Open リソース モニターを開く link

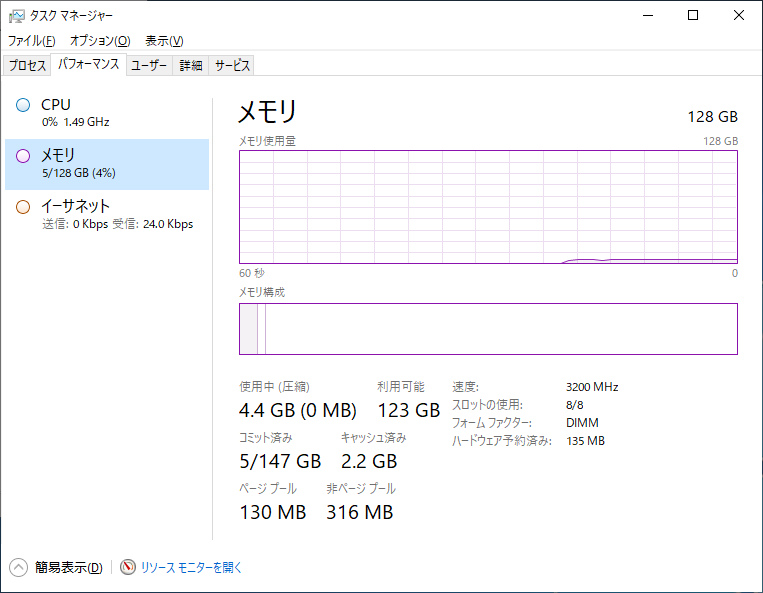click(191, 567)
